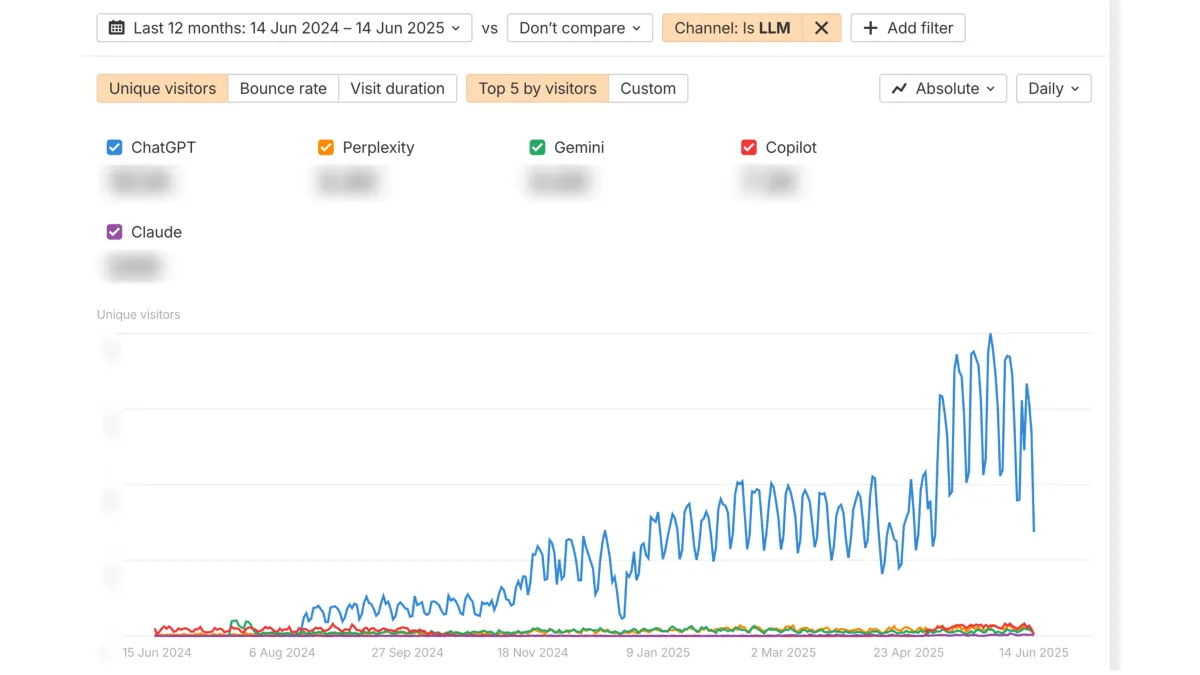Toggle the Gemini visitors checkbox

pyautogui.click(x=537, y=147)
